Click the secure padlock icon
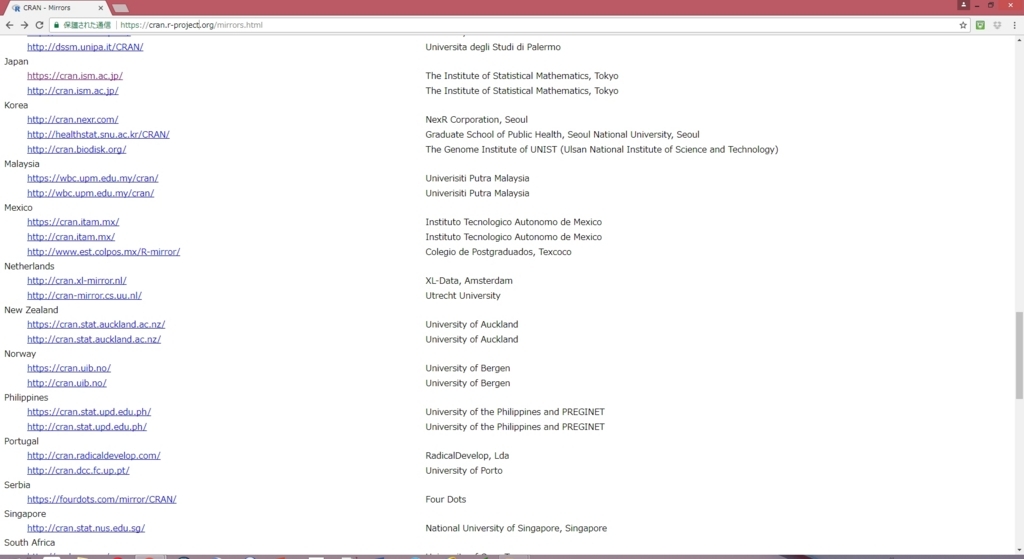 [57, 25]
